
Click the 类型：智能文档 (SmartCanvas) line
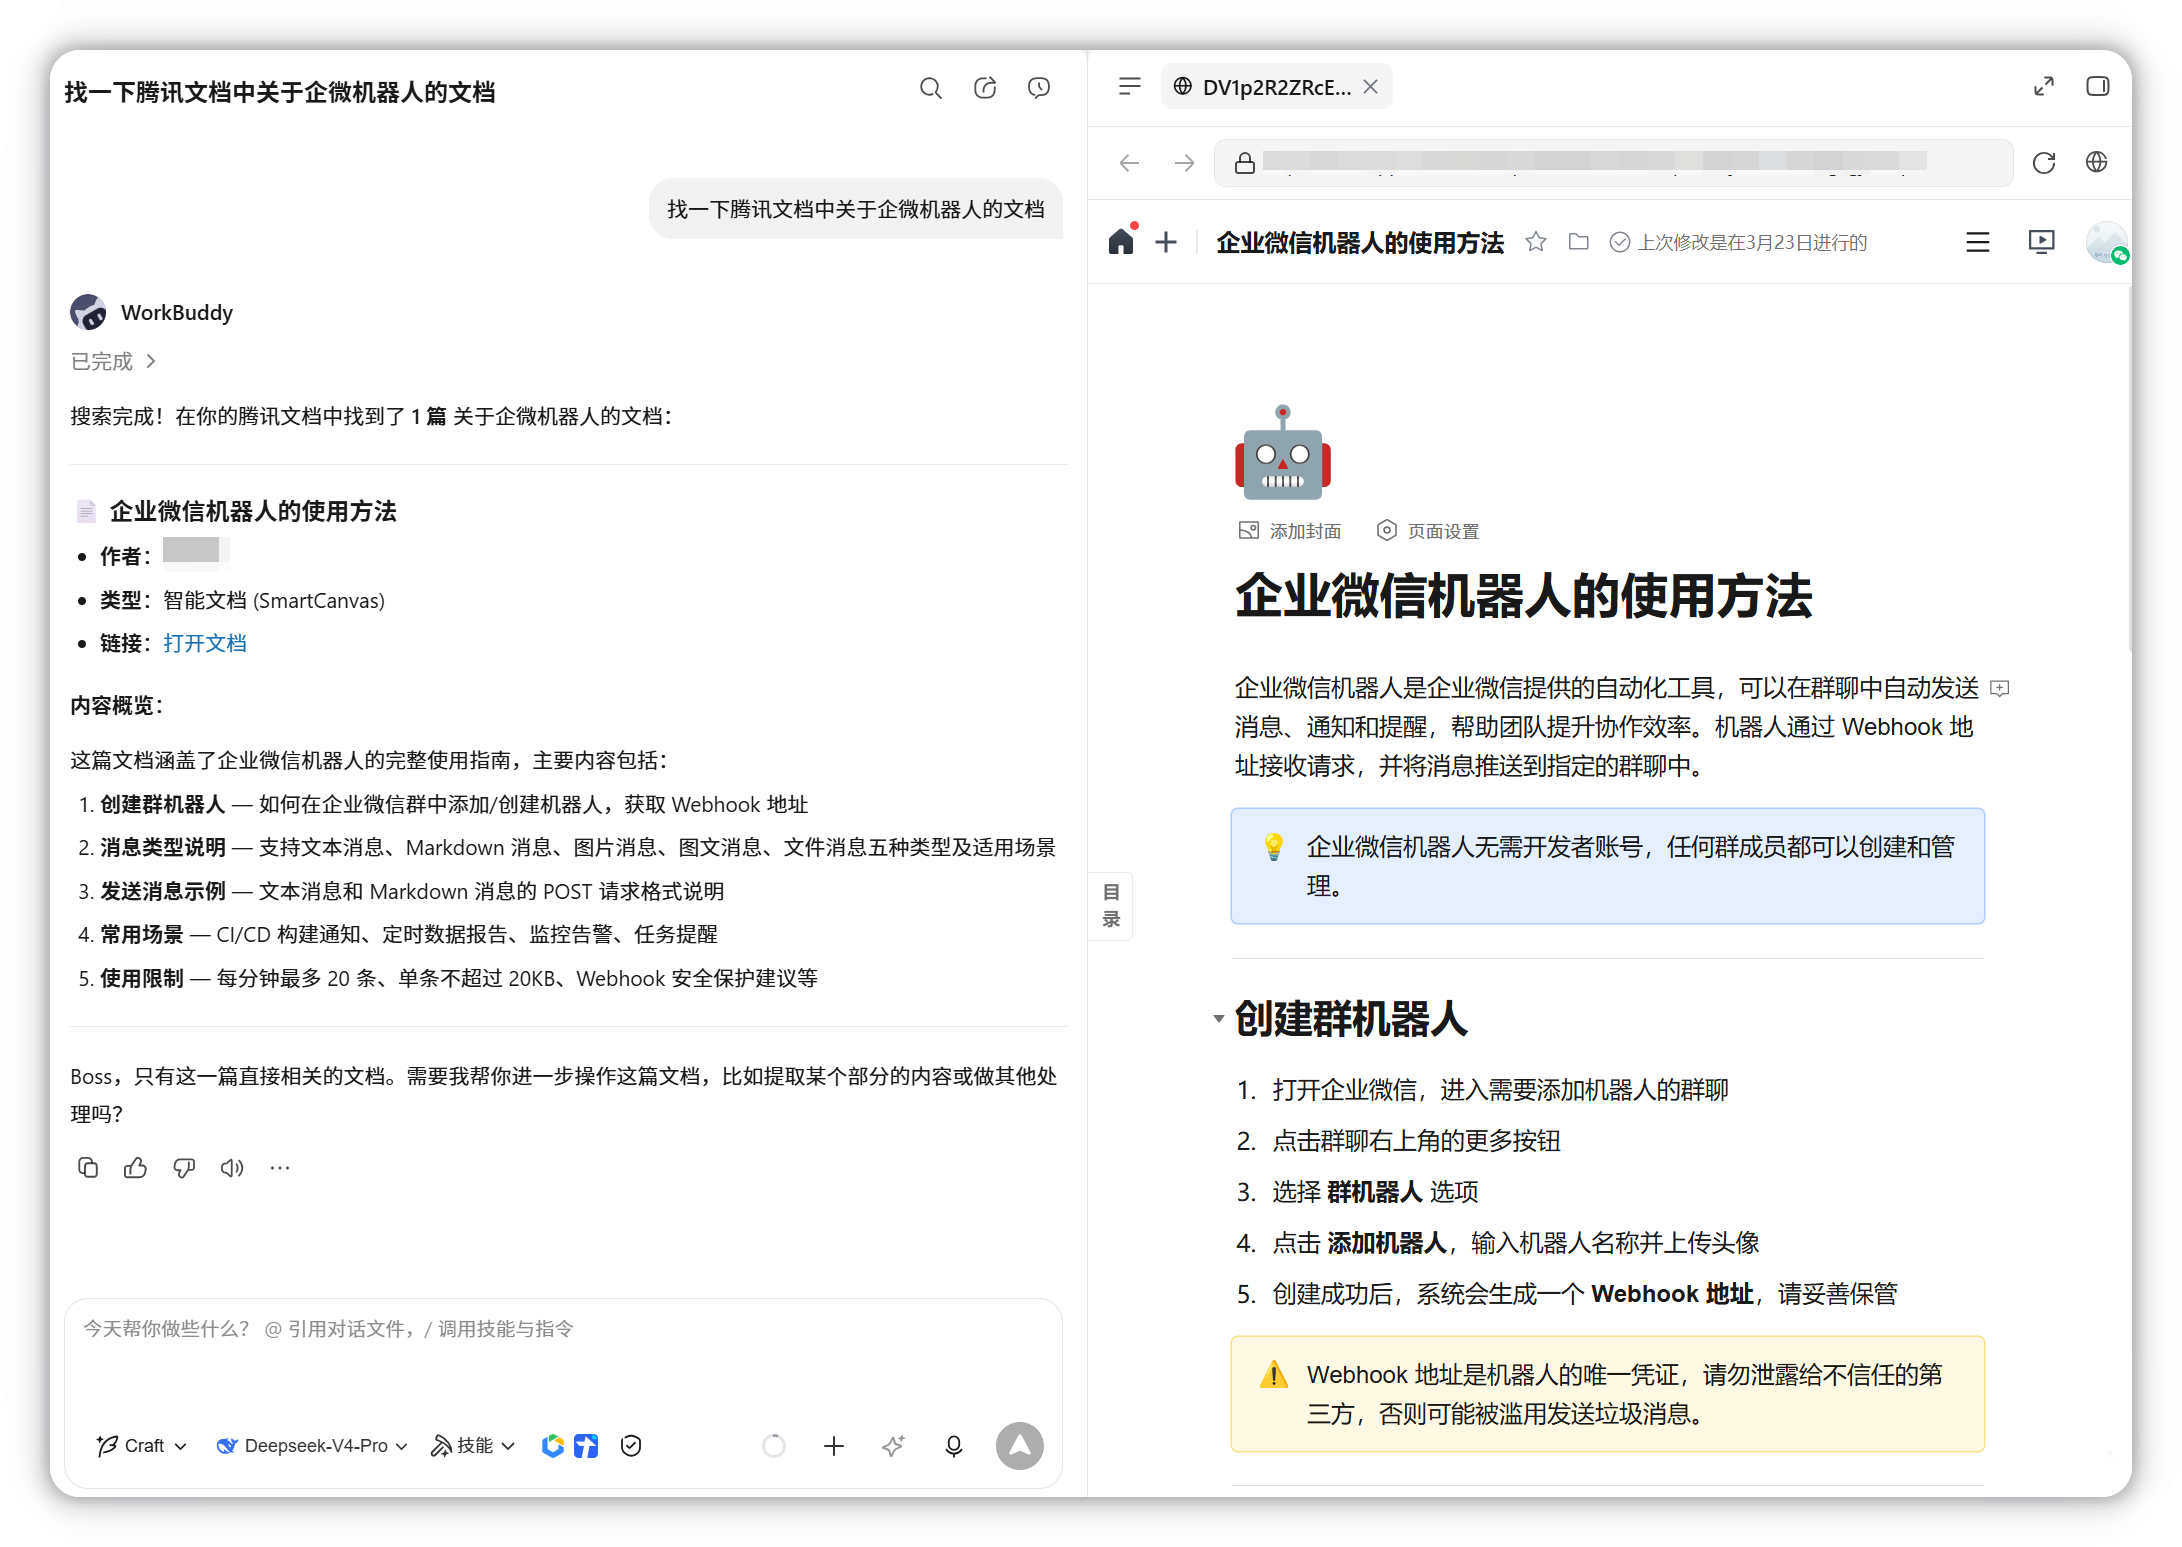coord(242,600)
